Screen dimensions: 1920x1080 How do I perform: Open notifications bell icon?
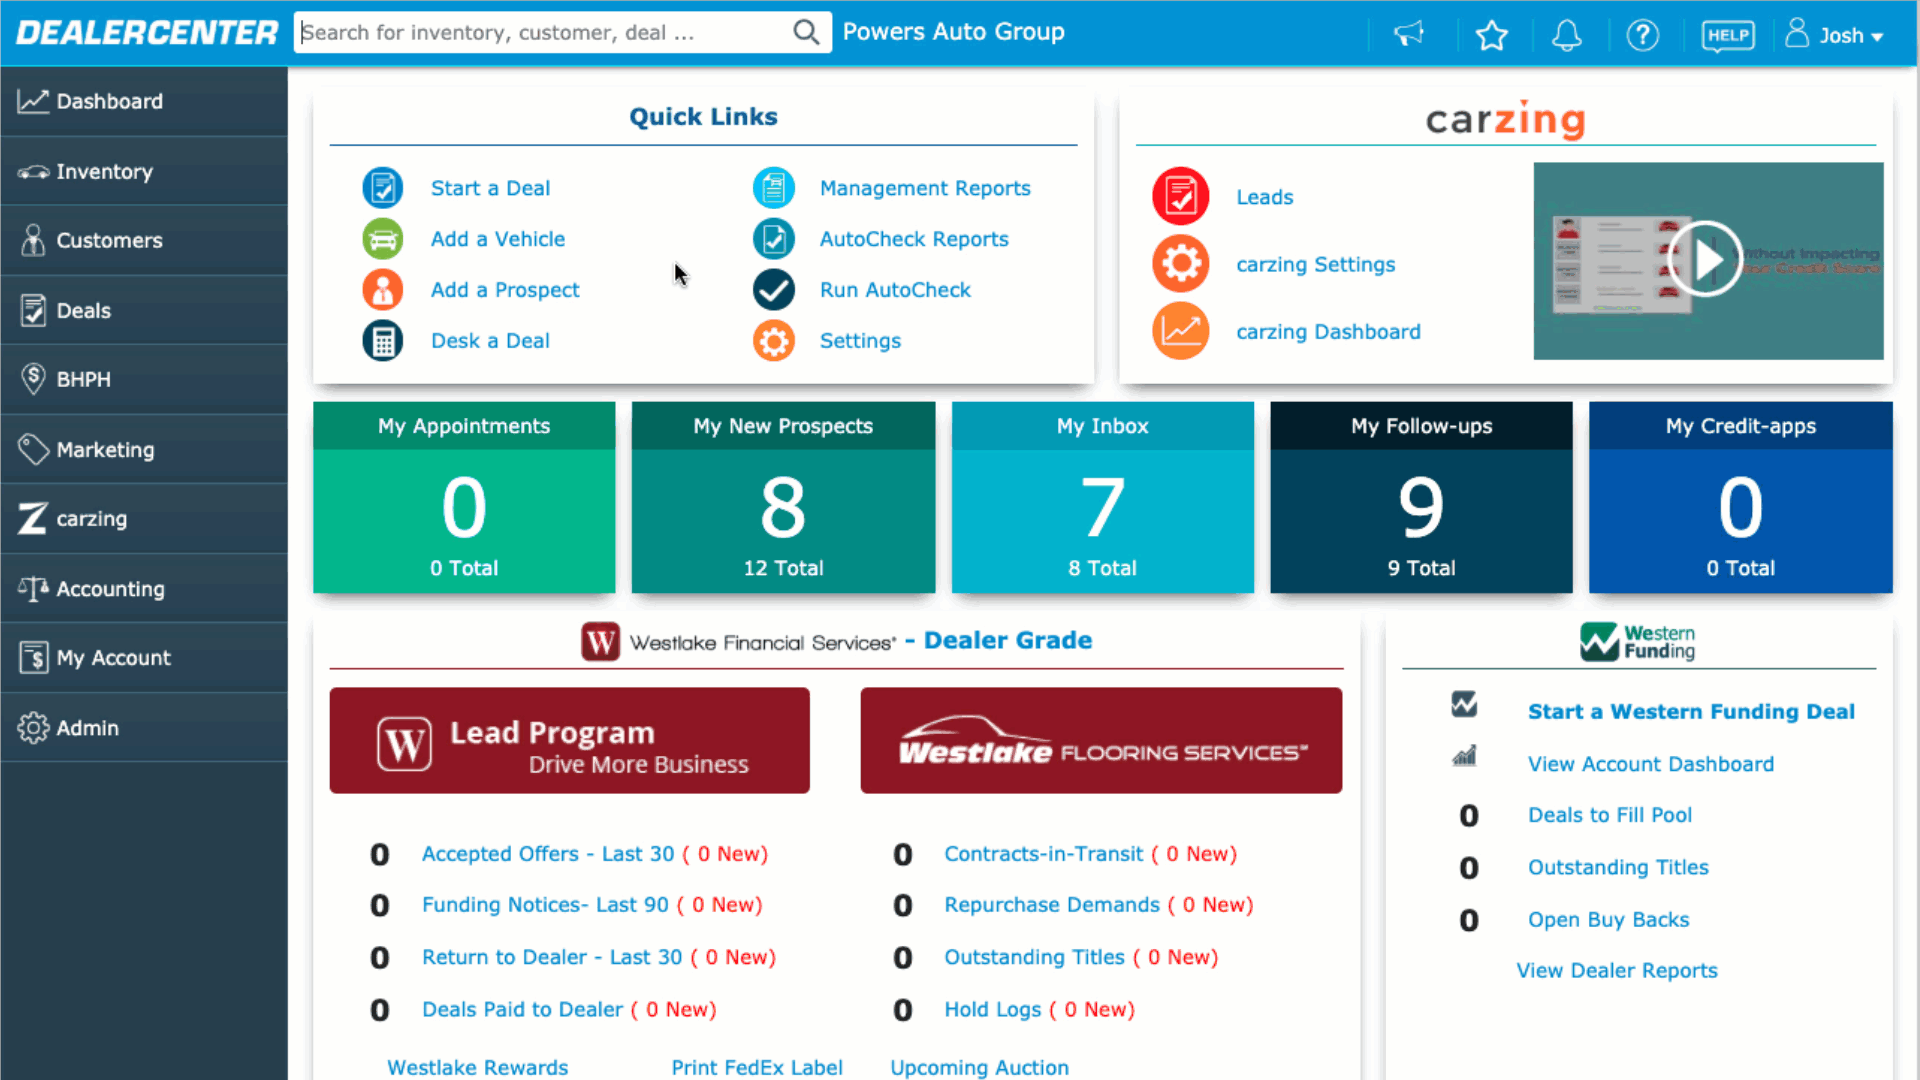point(1566,35)
